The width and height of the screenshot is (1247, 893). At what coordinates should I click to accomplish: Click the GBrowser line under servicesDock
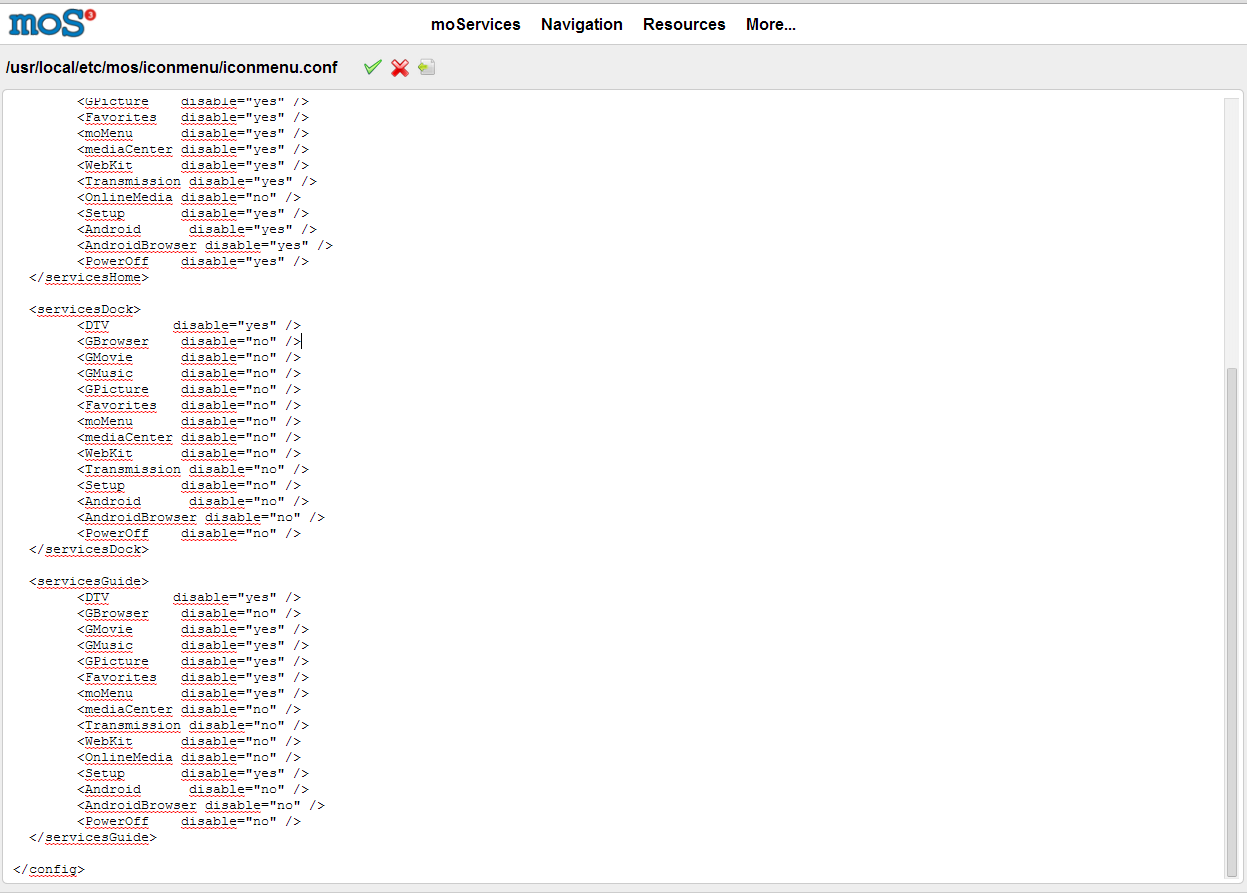[x=188, y=342]
